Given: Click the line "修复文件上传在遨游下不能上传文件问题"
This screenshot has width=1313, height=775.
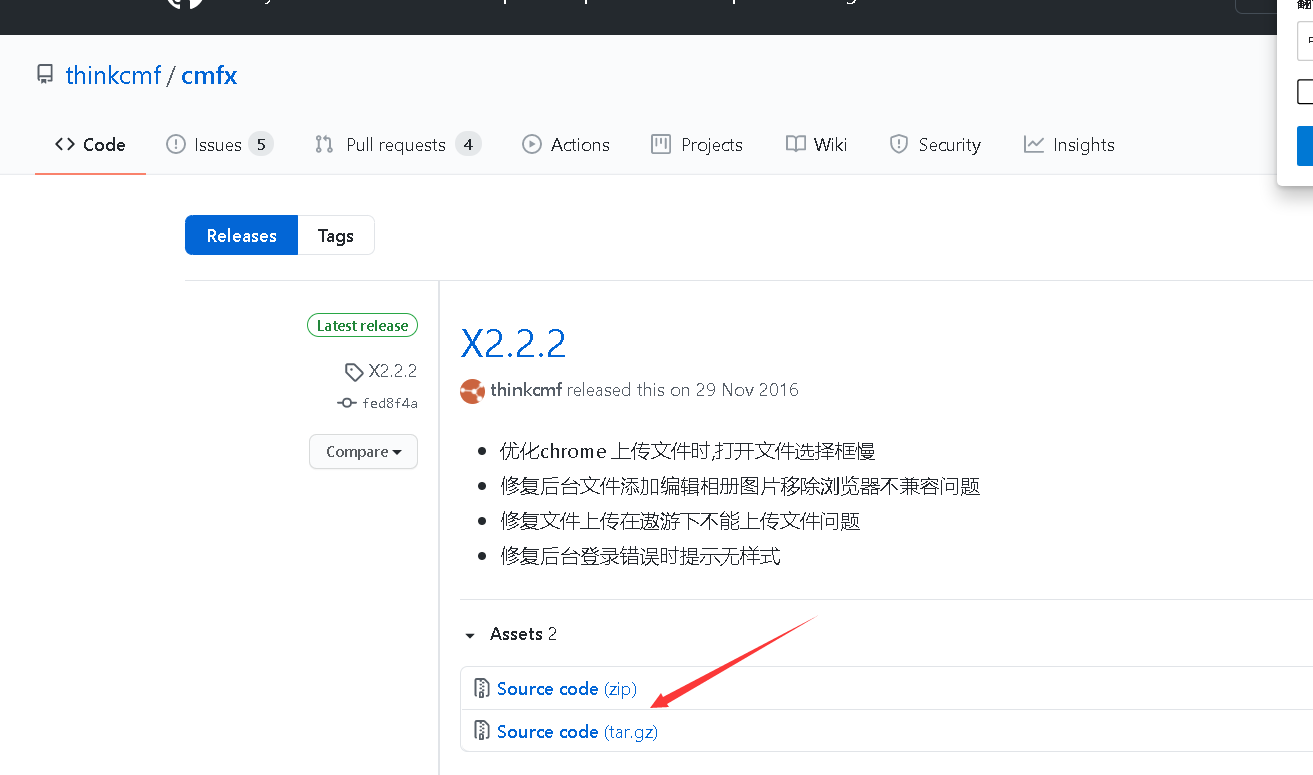Looking at the screenshot, I should [680, 521].
